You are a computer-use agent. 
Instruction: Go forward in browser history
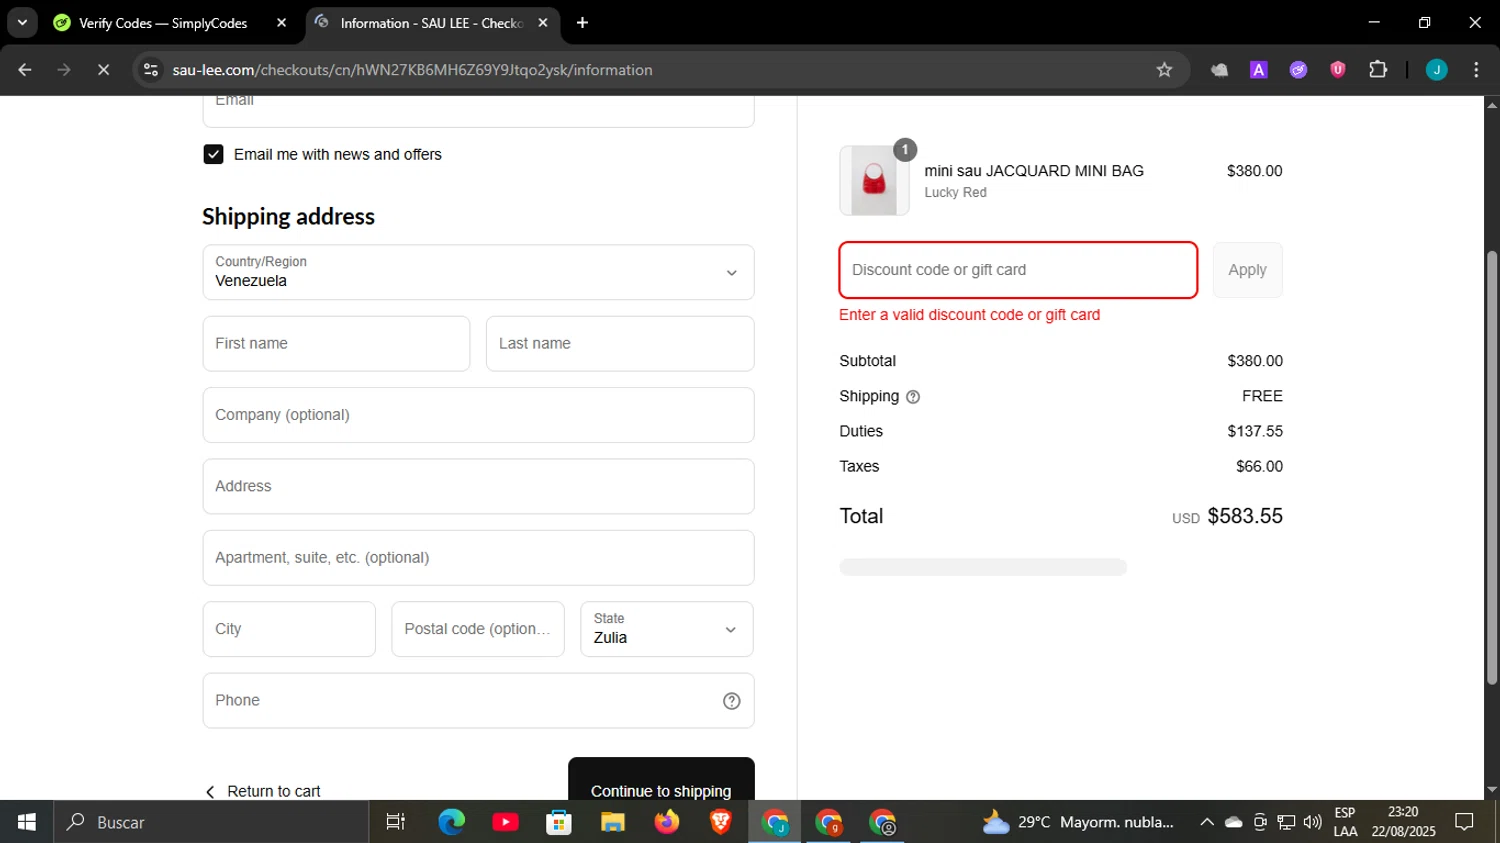tap(64, 70)
